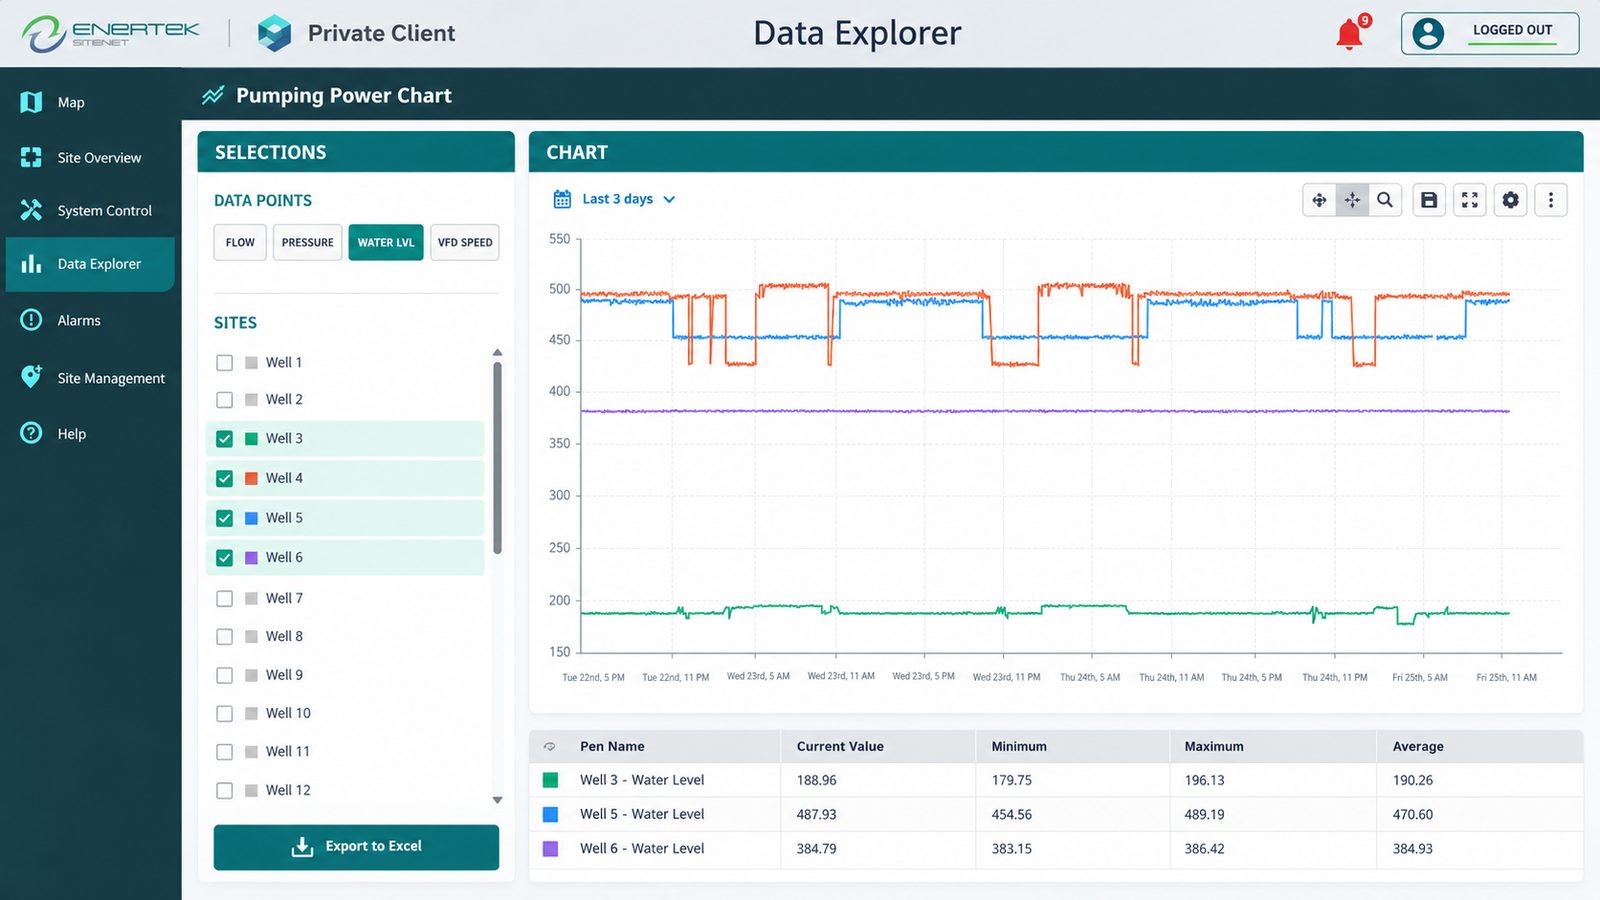1600x900 pixels.
Task: Click Export to Excel
Action: tap(356, 847)
